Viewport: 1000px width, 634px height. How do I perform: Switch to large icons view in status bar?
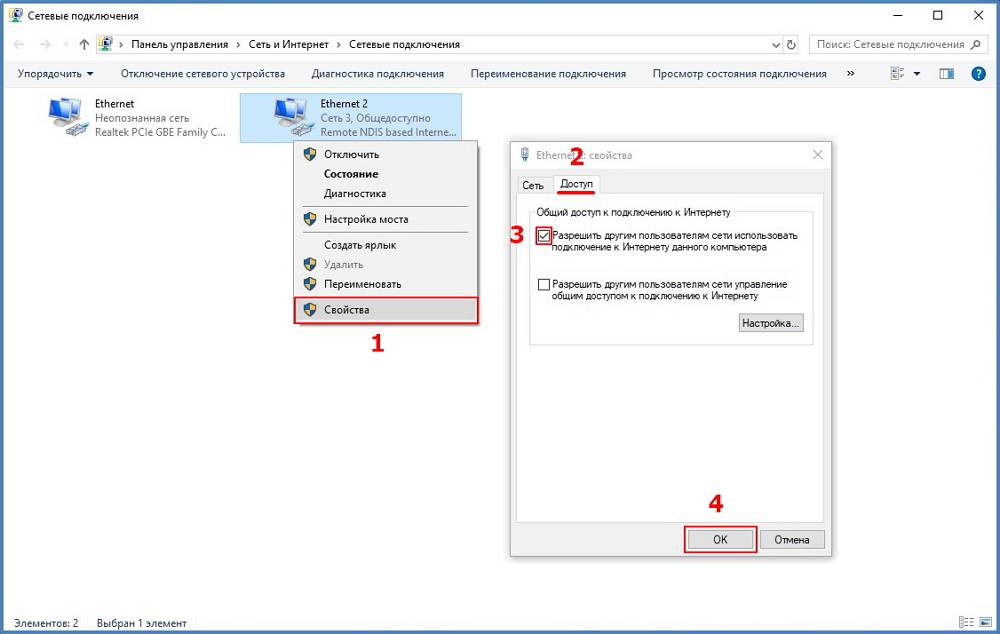tap(983, 623)
